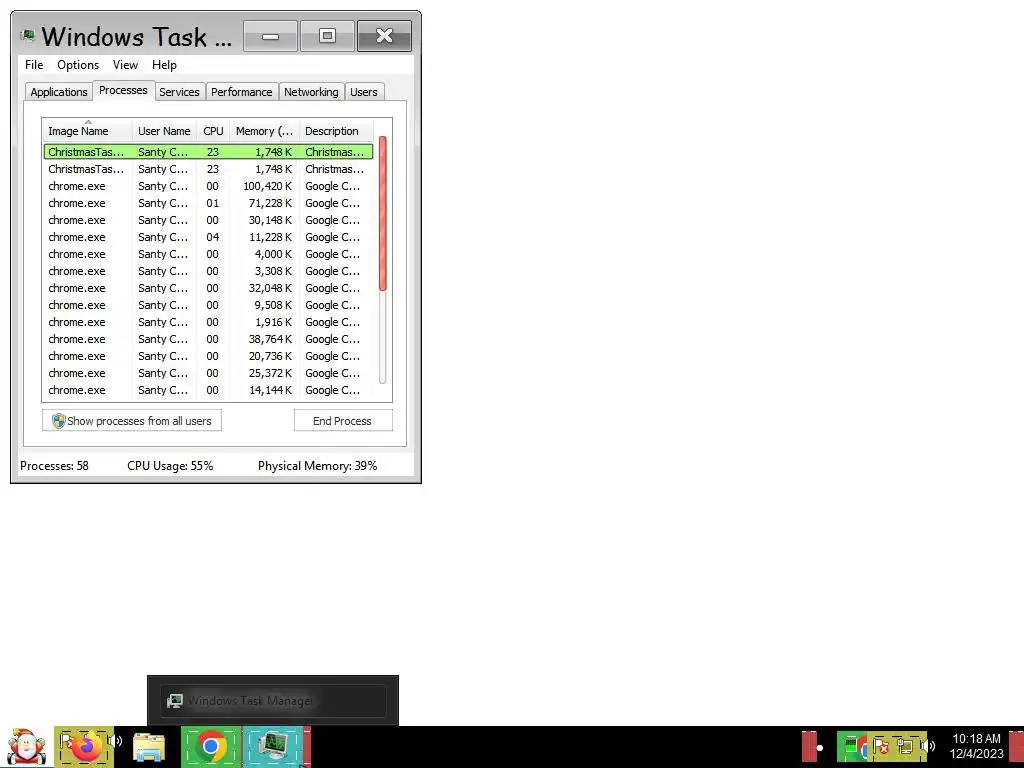The image size is (1024, 768).
Task: Click the 25,372 K memory cell
Action: pyautogui.click(x=271, y=373)
